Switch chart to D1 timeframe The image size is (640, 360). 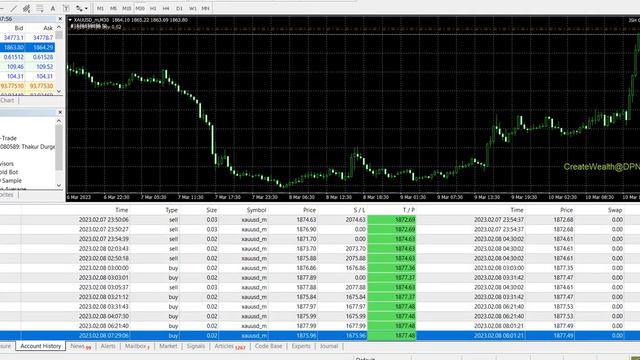[179, 8]
